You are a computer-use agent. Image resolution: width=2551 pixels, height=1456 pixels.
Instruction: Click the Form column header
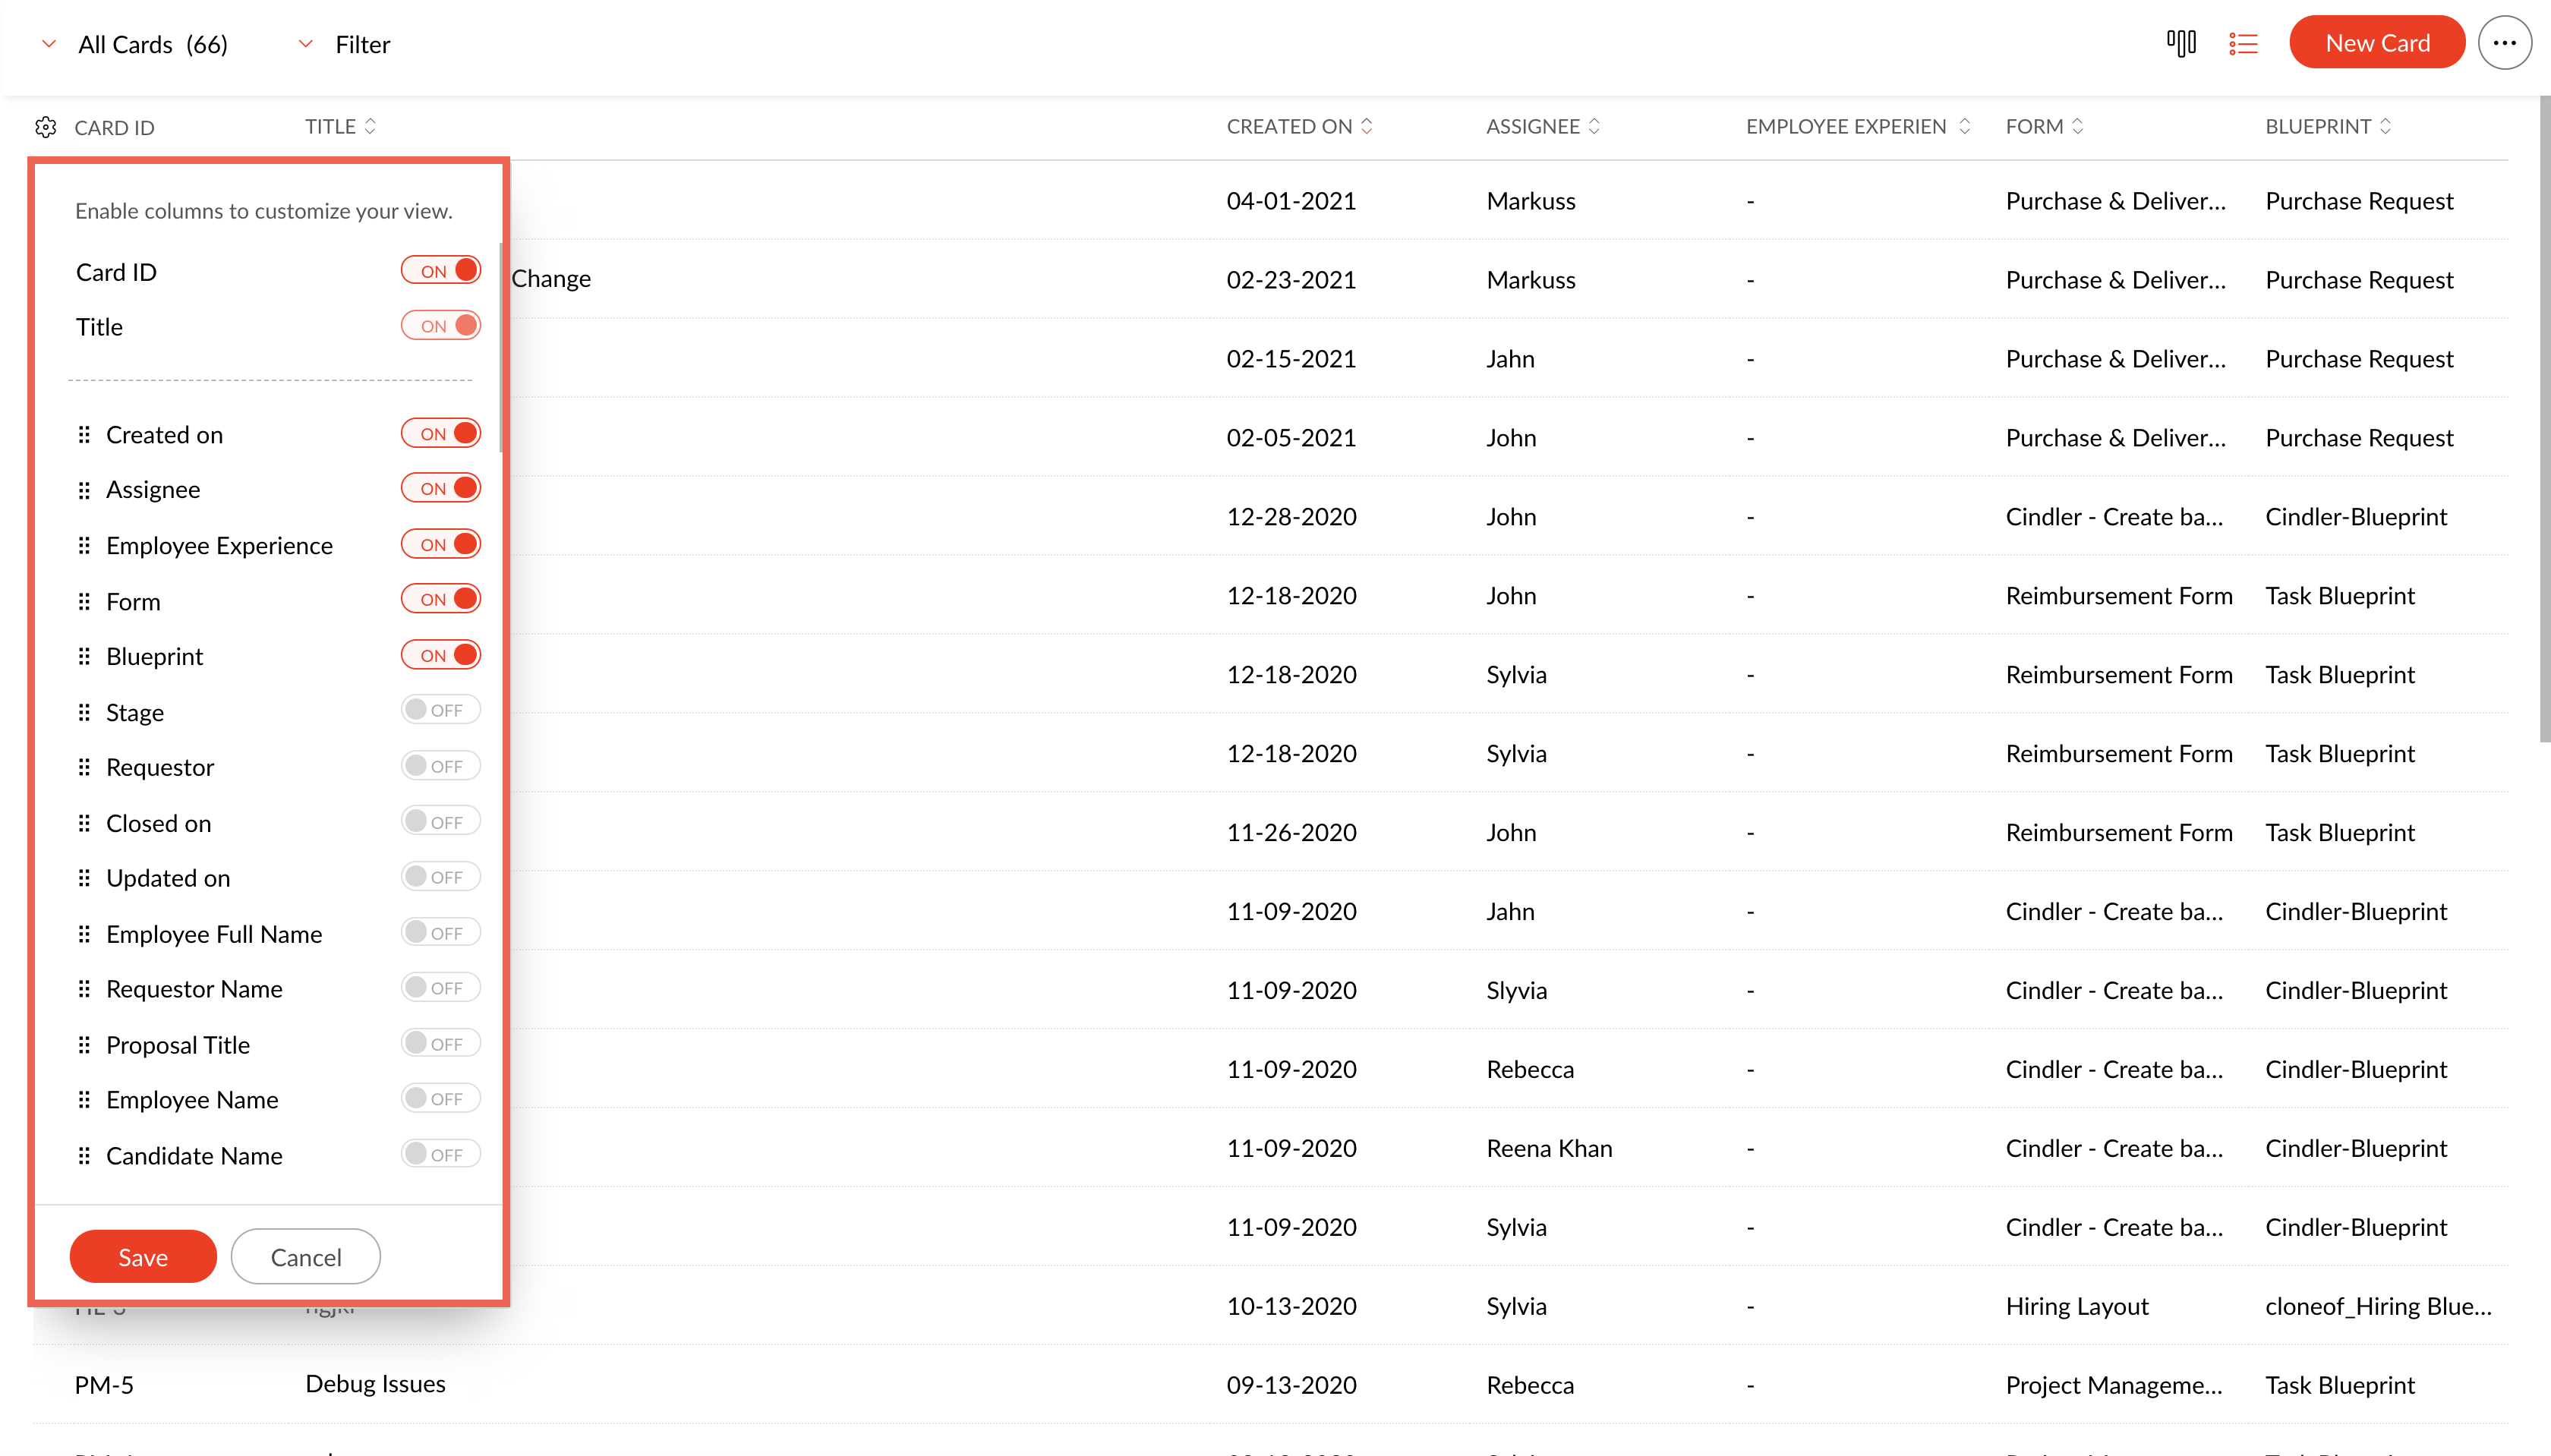(2035, 126)
